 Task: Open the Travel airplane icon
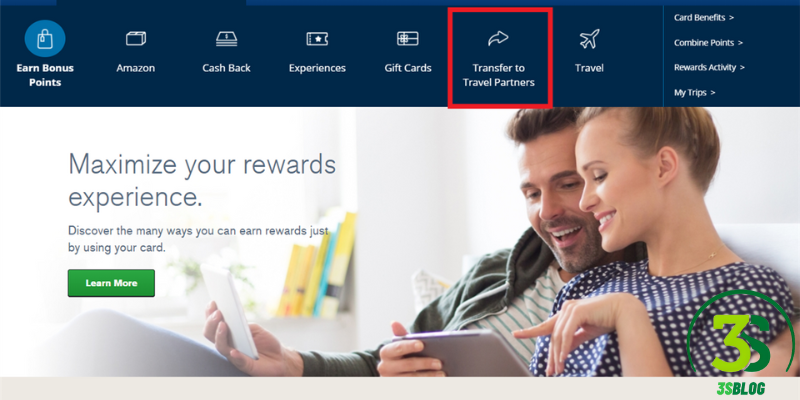589,39
